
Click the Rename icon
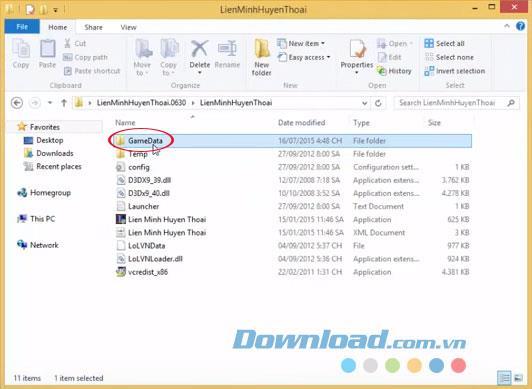click(x=227, y=54)
